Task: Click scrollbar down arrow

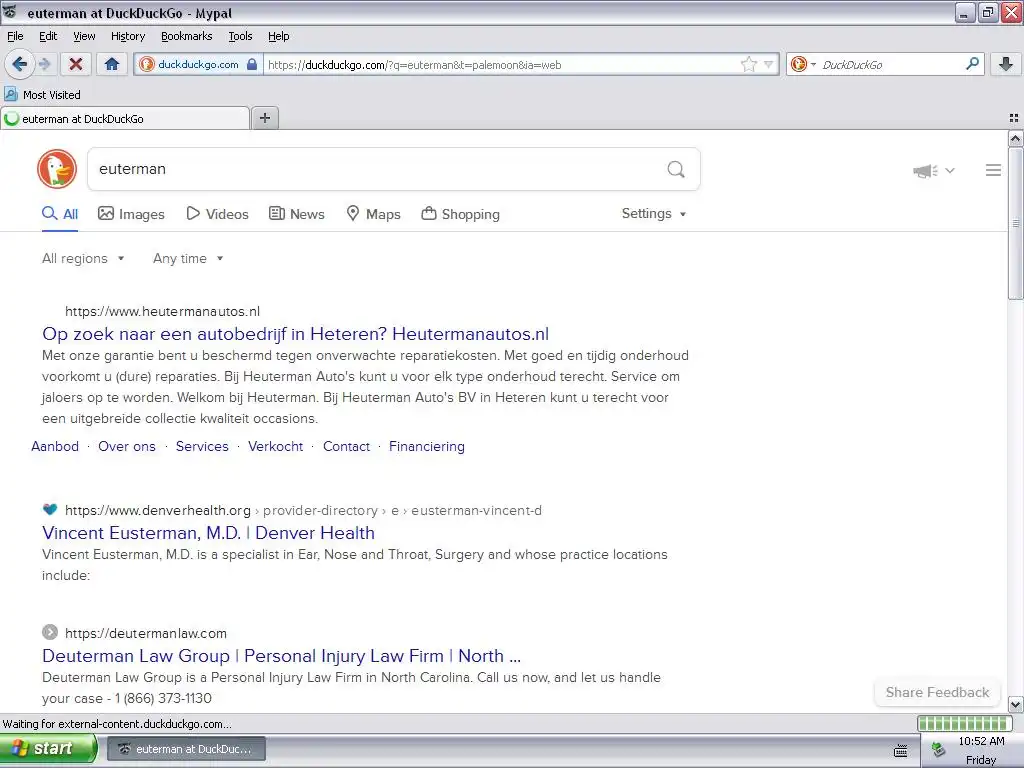Action: point(1015,704)
